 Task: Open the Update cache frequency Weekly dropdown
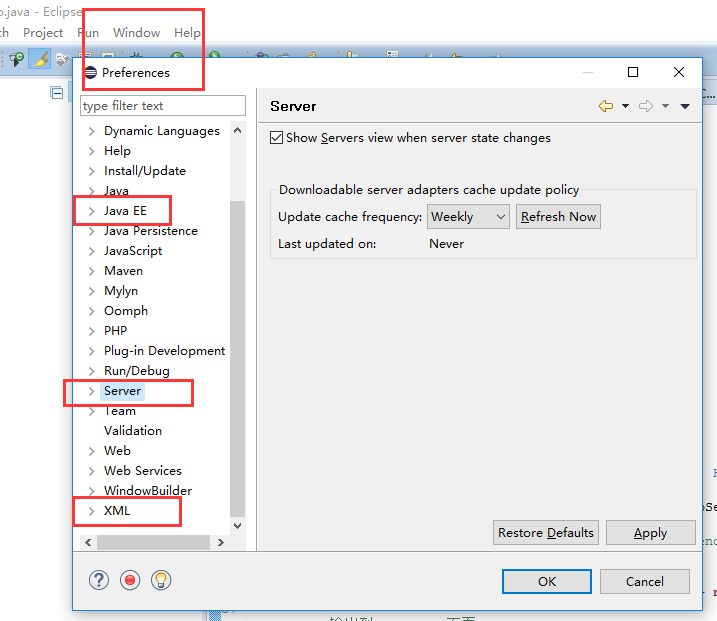tap(468, 216)
